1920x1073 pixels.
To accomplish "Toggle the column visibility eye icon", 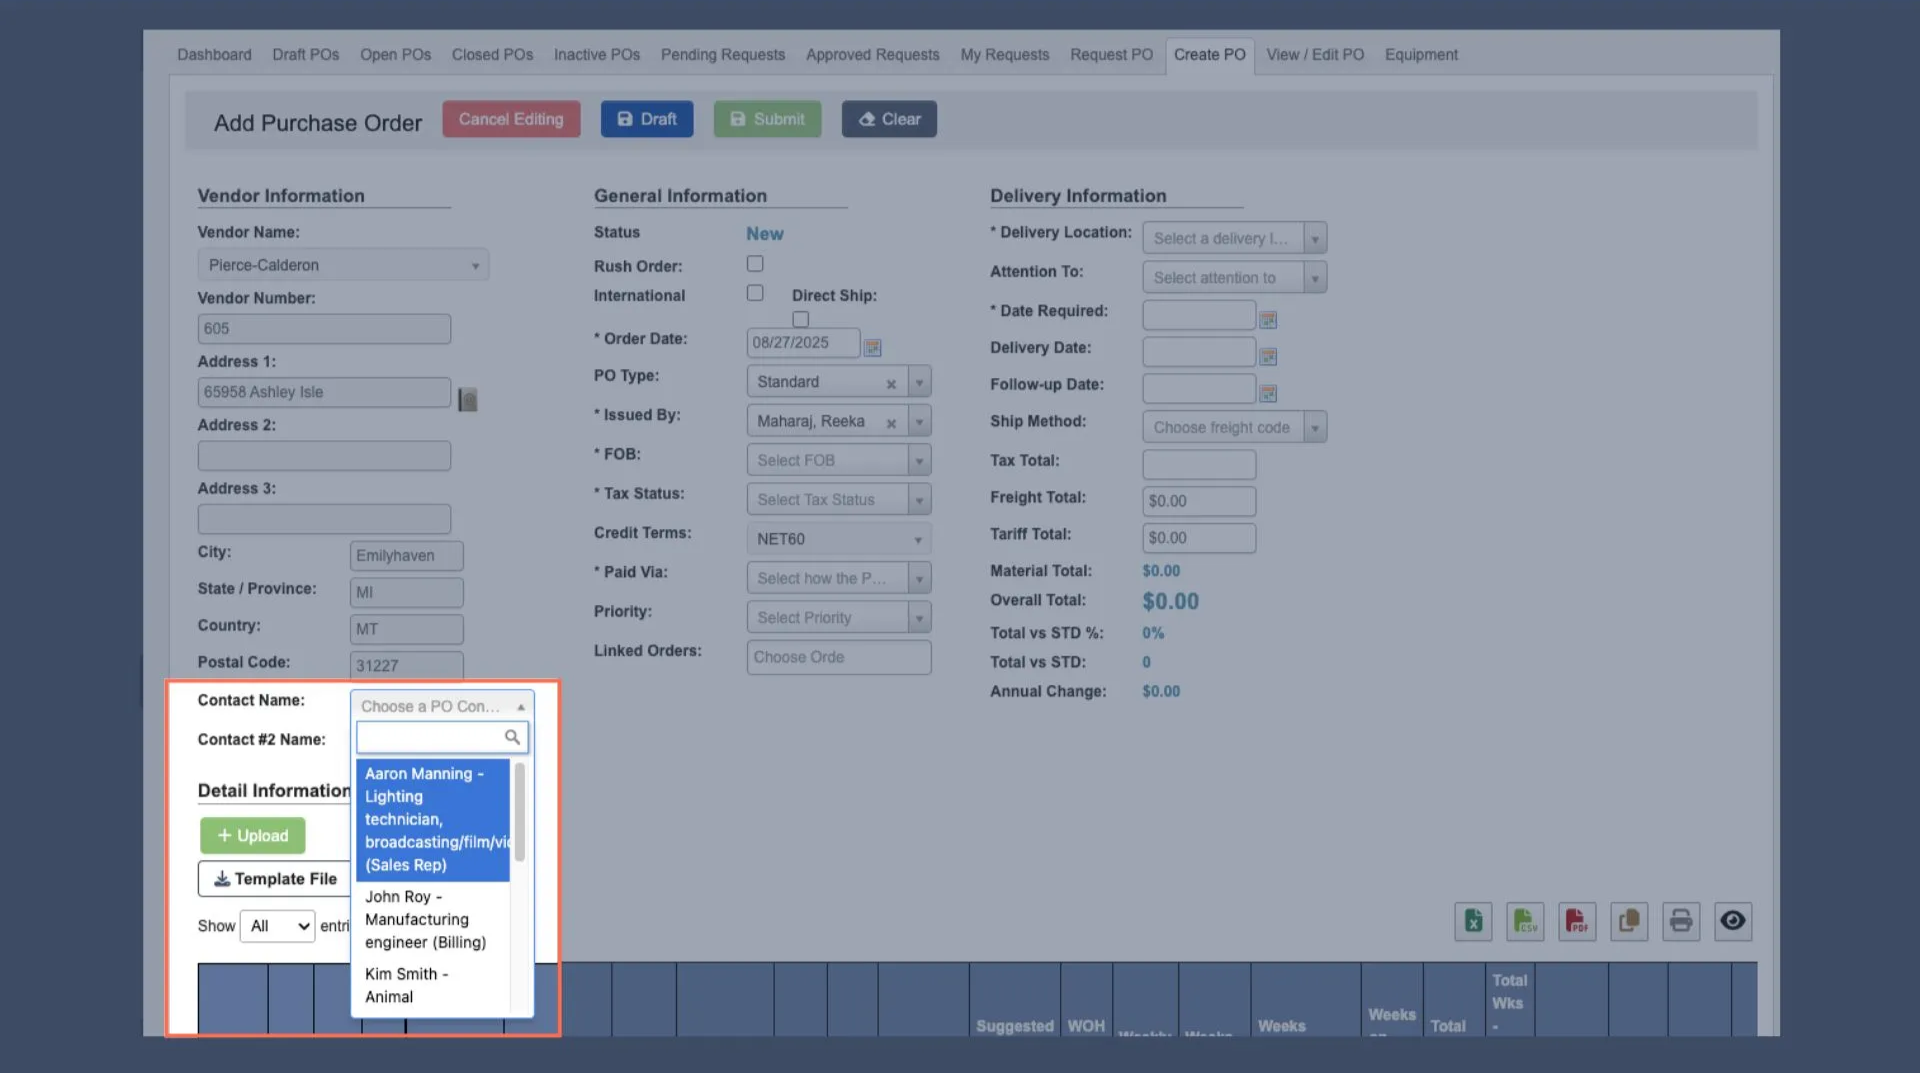I will pyautogui.click(x=1733, y=921).
